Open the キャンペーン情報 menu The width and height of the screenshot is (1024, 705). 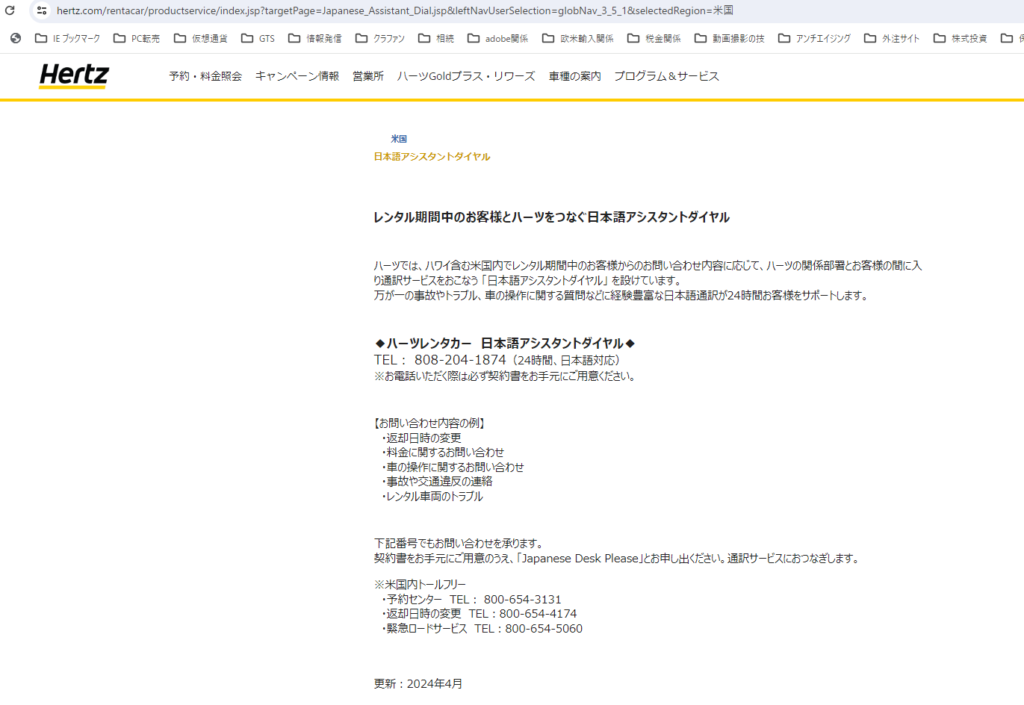point(297,76)
